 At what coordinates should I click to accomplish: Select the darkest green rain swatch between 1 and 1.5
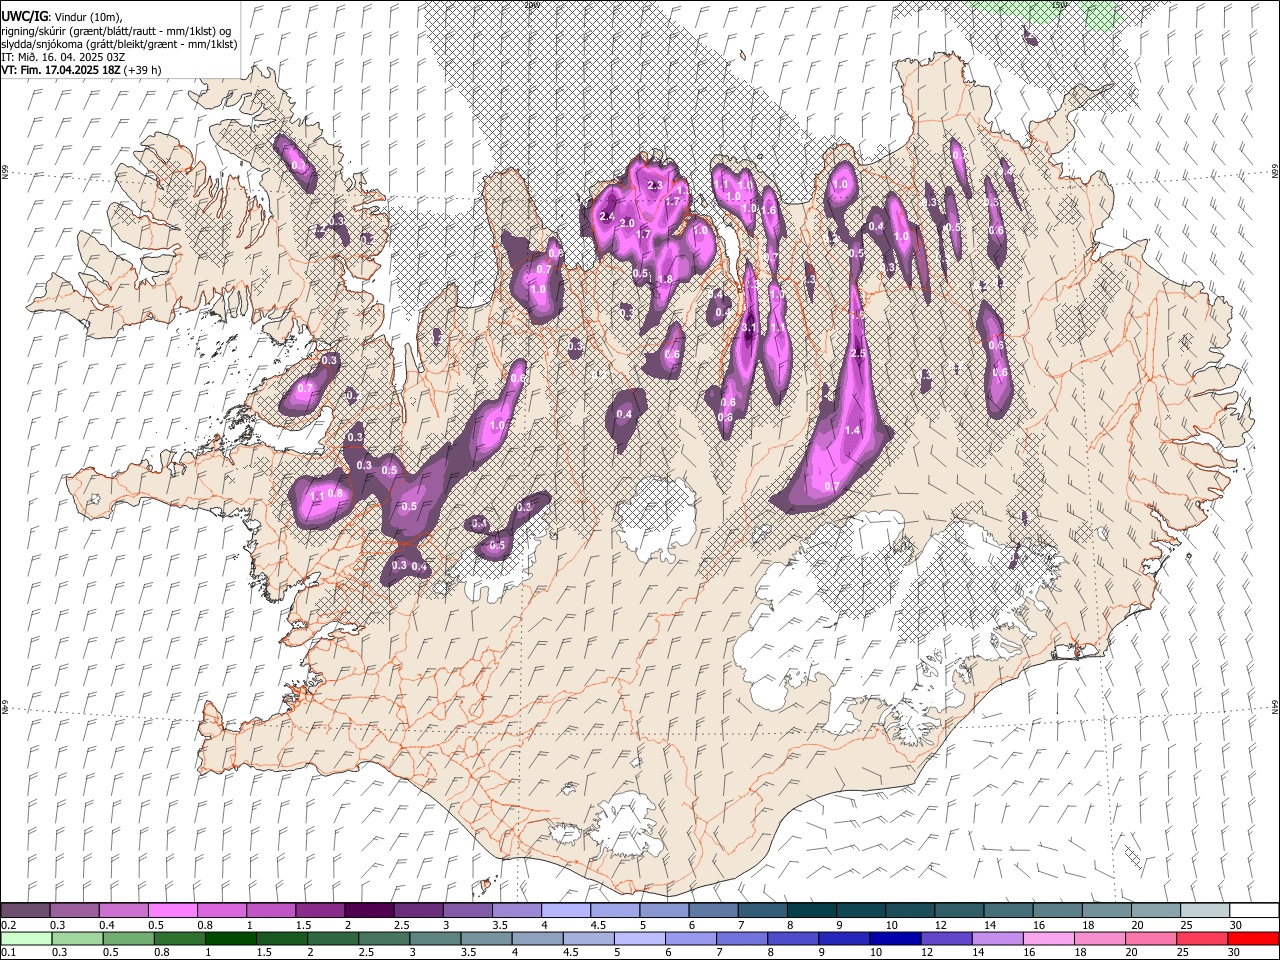[231, 938]
